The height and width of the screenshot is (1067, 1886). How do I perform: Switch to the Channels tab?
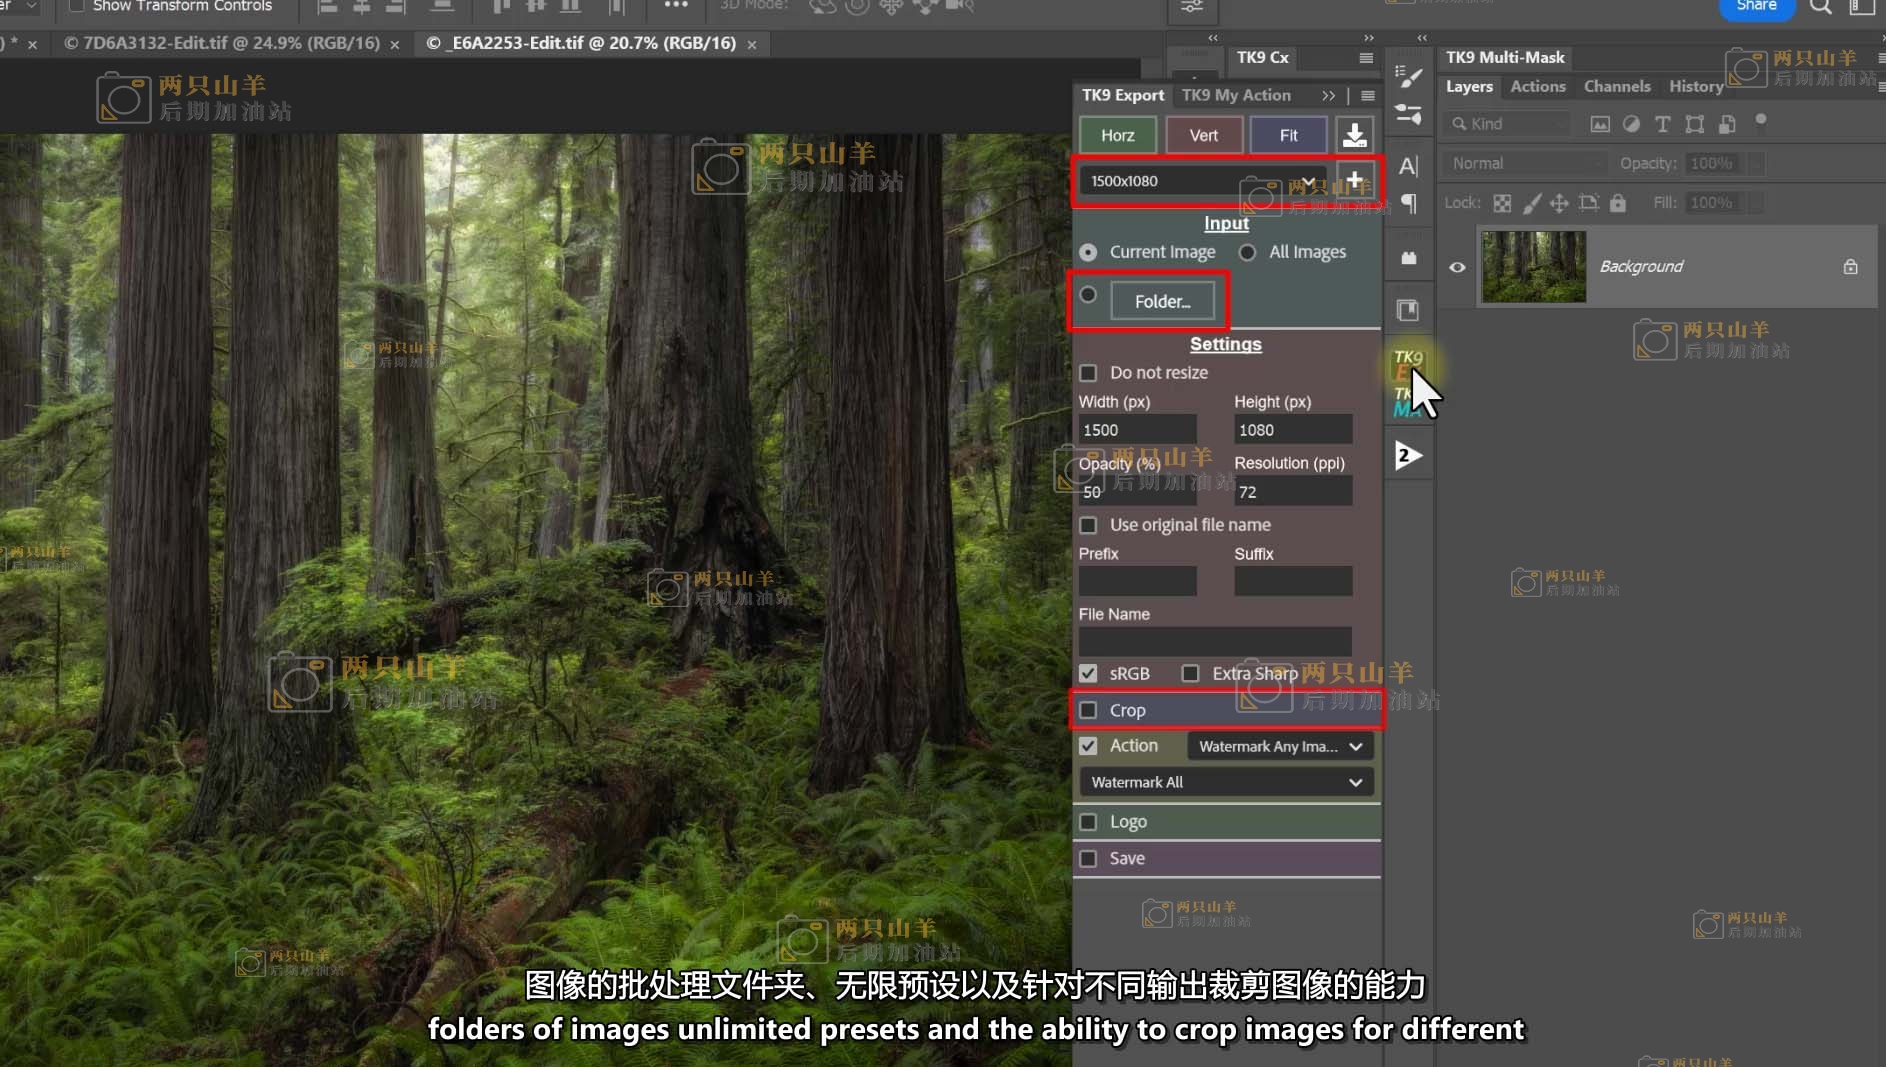[1617, 86]
